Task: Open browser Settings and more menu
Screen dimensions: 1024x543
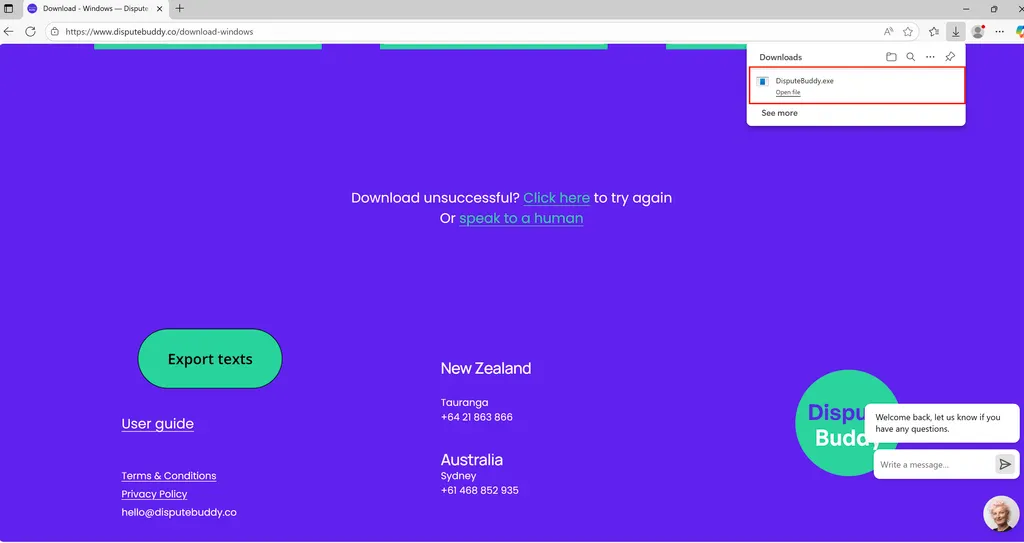Action: [999, 31]
